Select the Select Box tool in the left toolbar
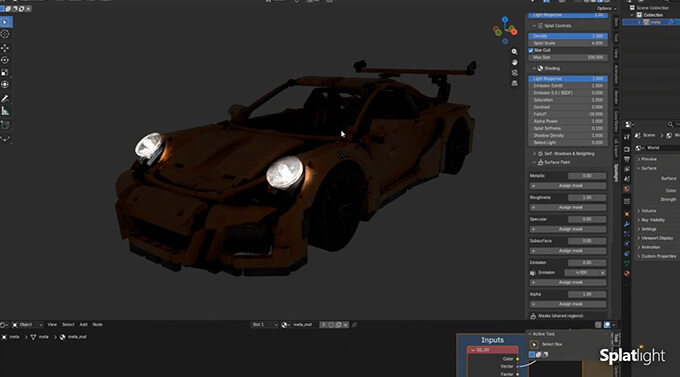This screenshot has height=377, width=680. [x=5, y=22]
